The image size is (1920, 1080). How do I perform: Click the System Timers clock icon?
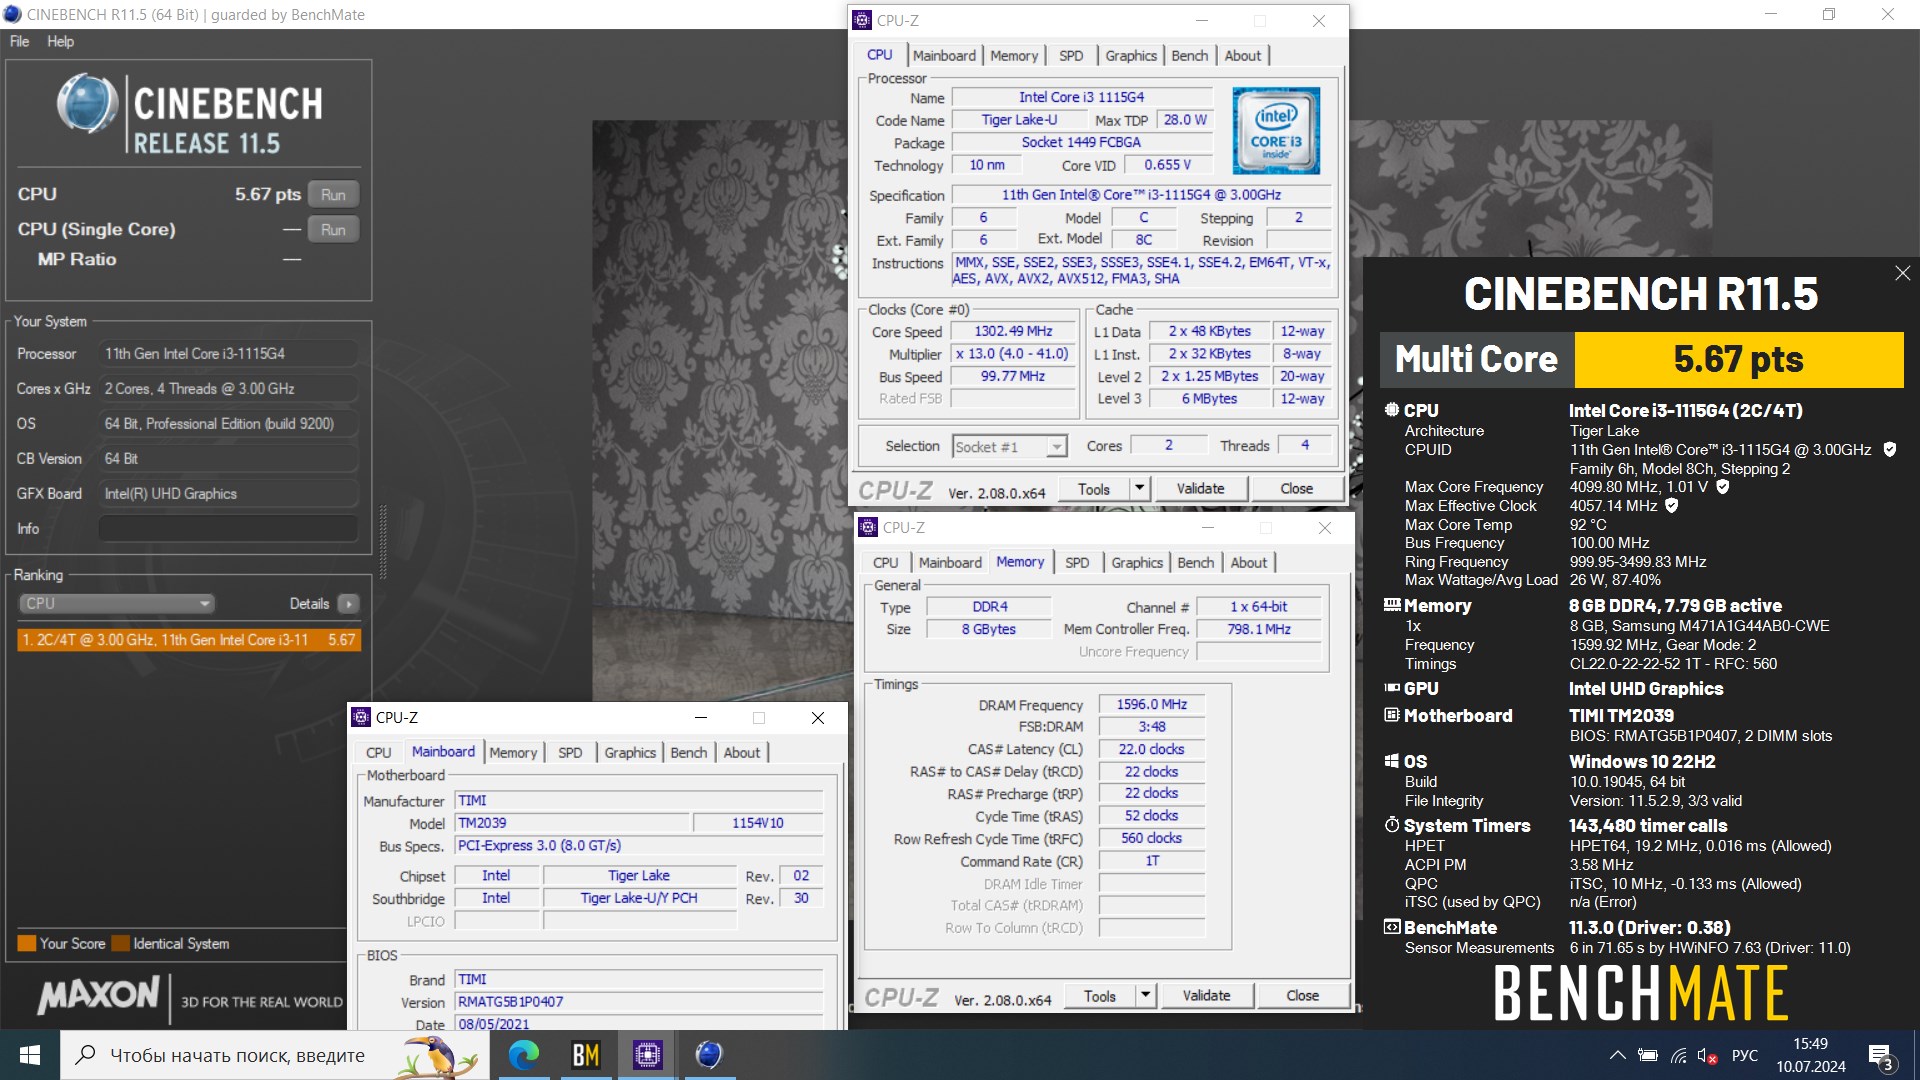pyautogui.click(x=1391, y=825)
